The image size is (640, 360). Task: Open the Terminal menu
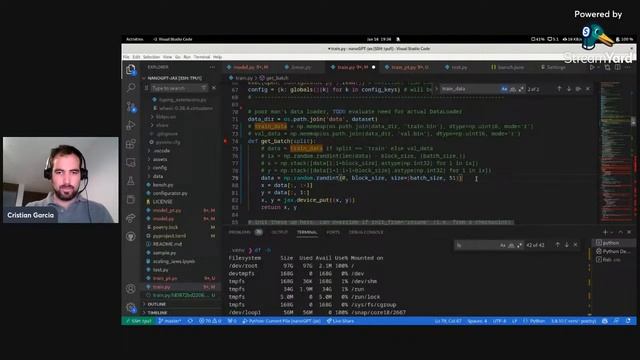[202, 57]
